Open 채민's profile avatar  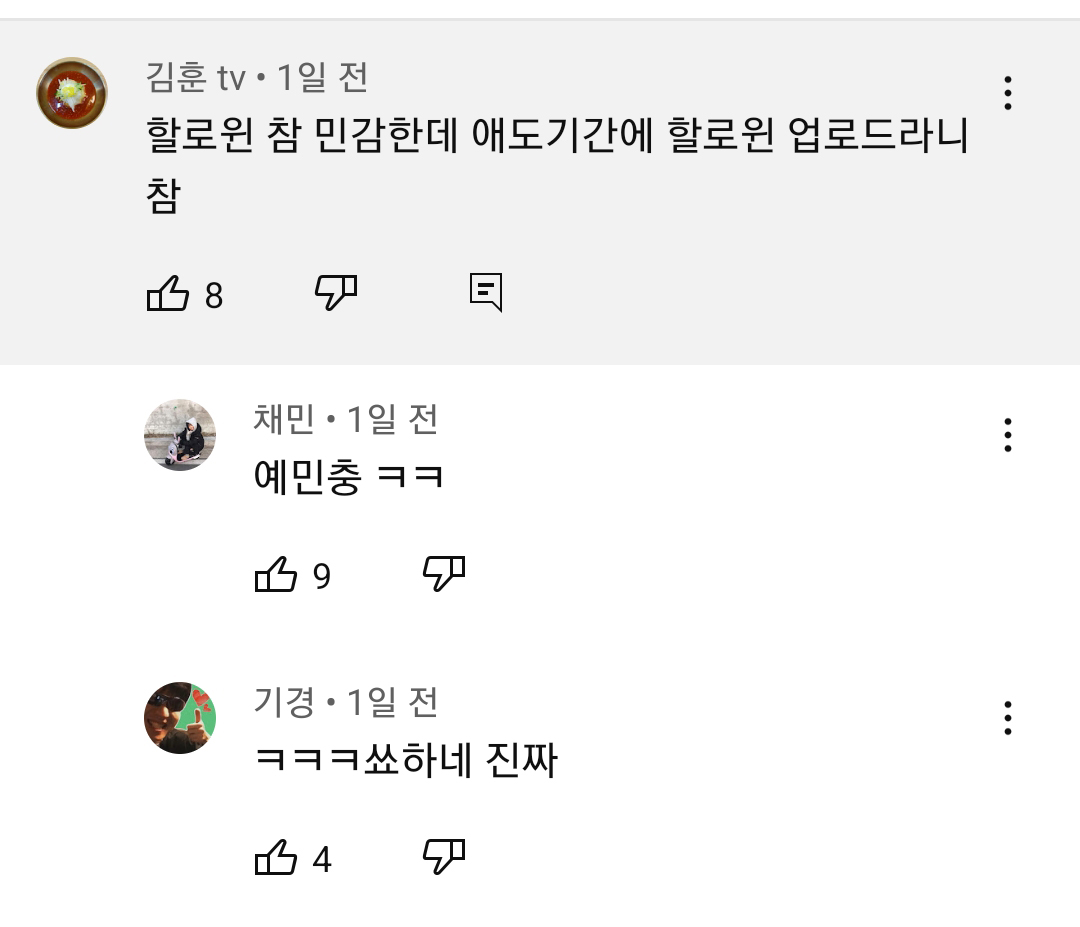point(180,435)
